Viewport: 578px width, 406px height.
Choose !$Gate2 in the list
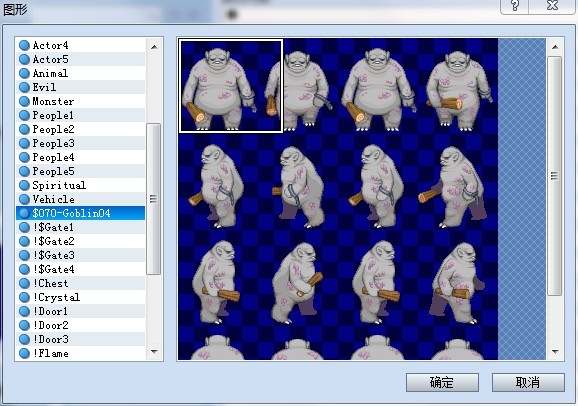(80, 241)
